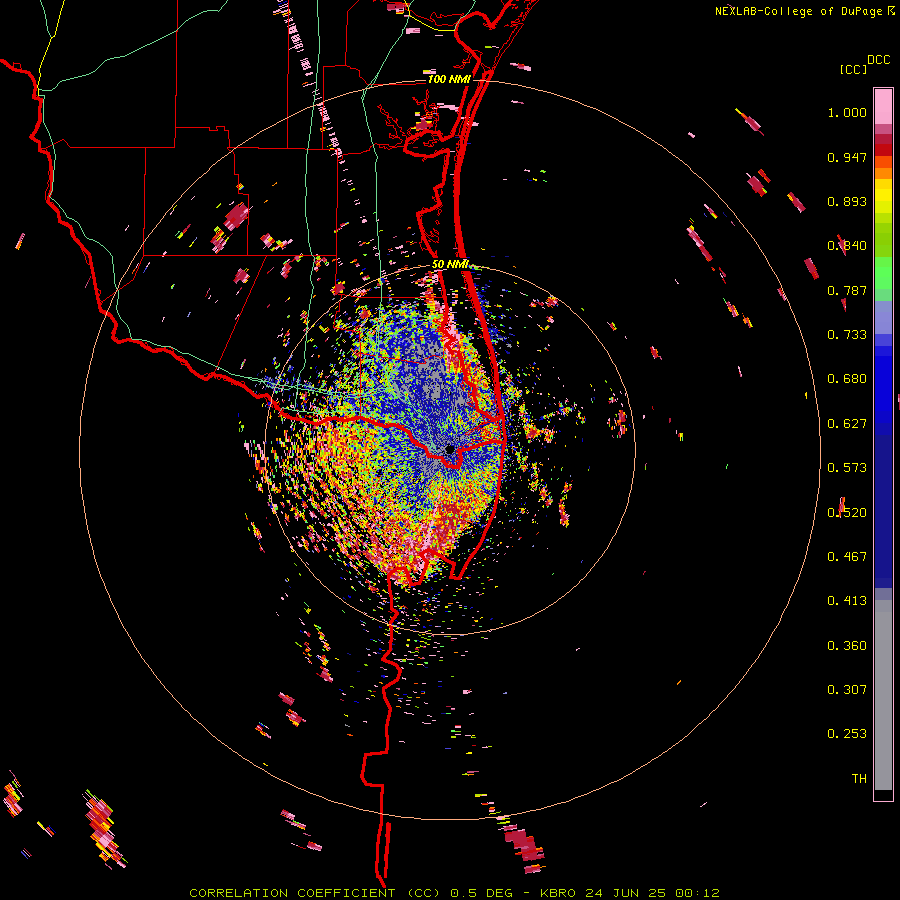This screenshot has height=900, width=900.
Task: Click the 0.360 color scale value
Action: coord(847,646)
